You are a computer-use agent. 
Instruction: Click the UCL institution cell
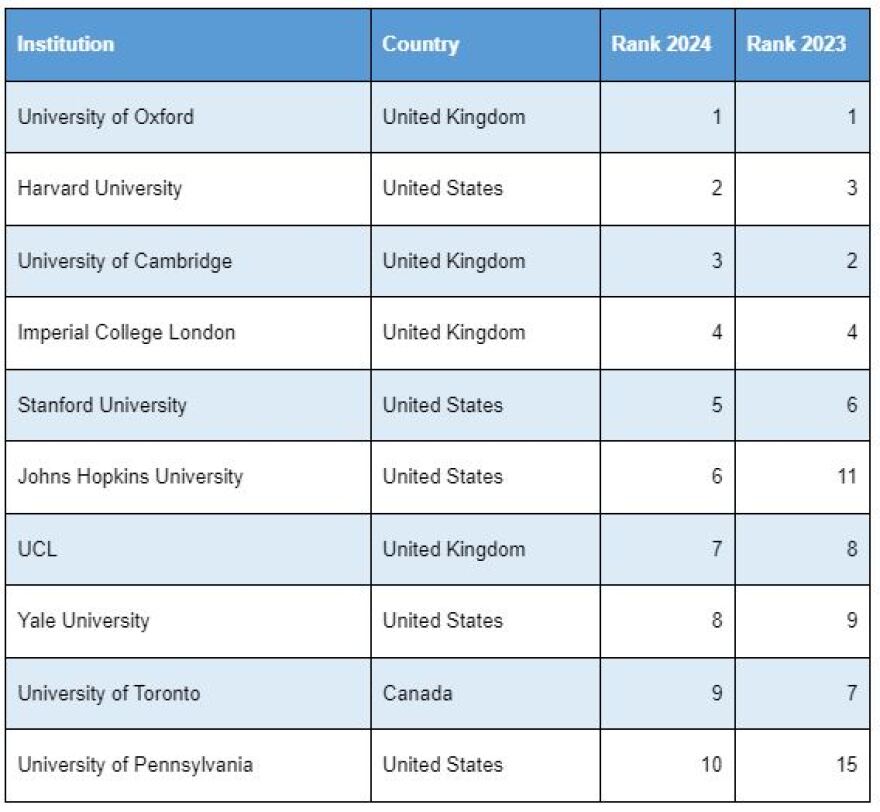click(x=38, y=549)
